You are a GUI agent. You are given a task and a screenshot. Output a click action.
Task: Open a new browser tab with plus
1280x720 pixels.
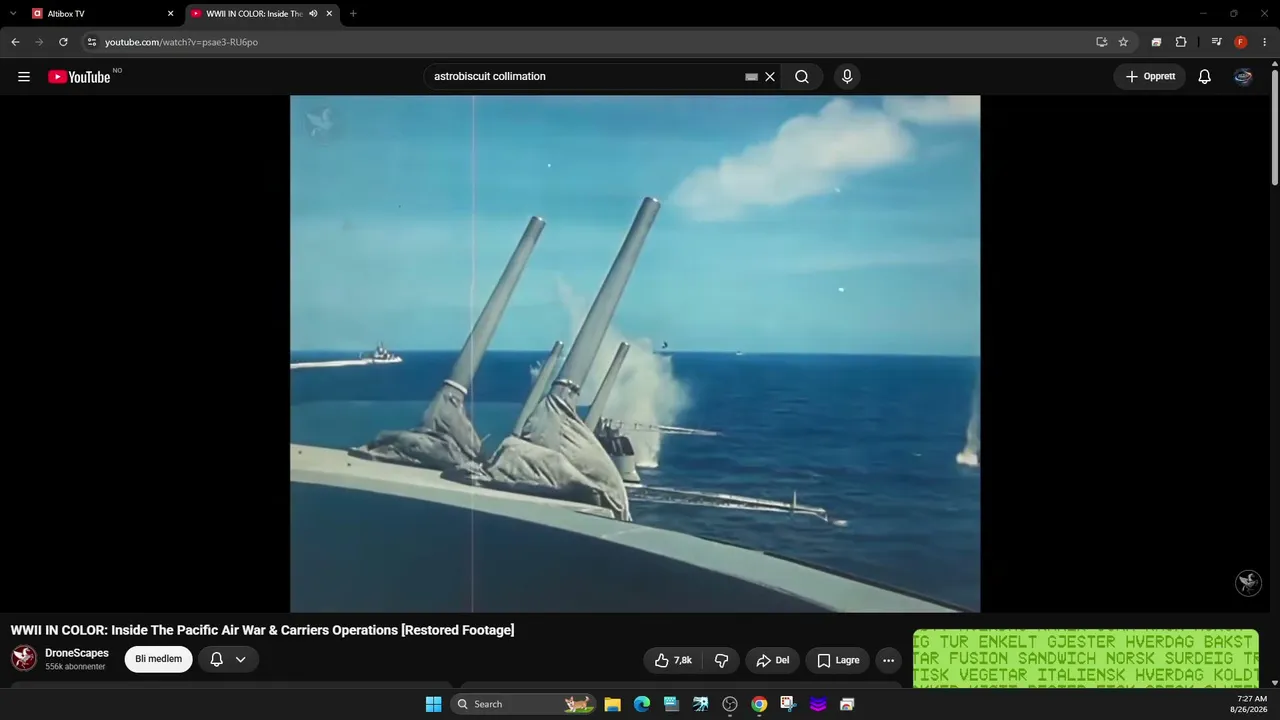click(x=353, y=14)
